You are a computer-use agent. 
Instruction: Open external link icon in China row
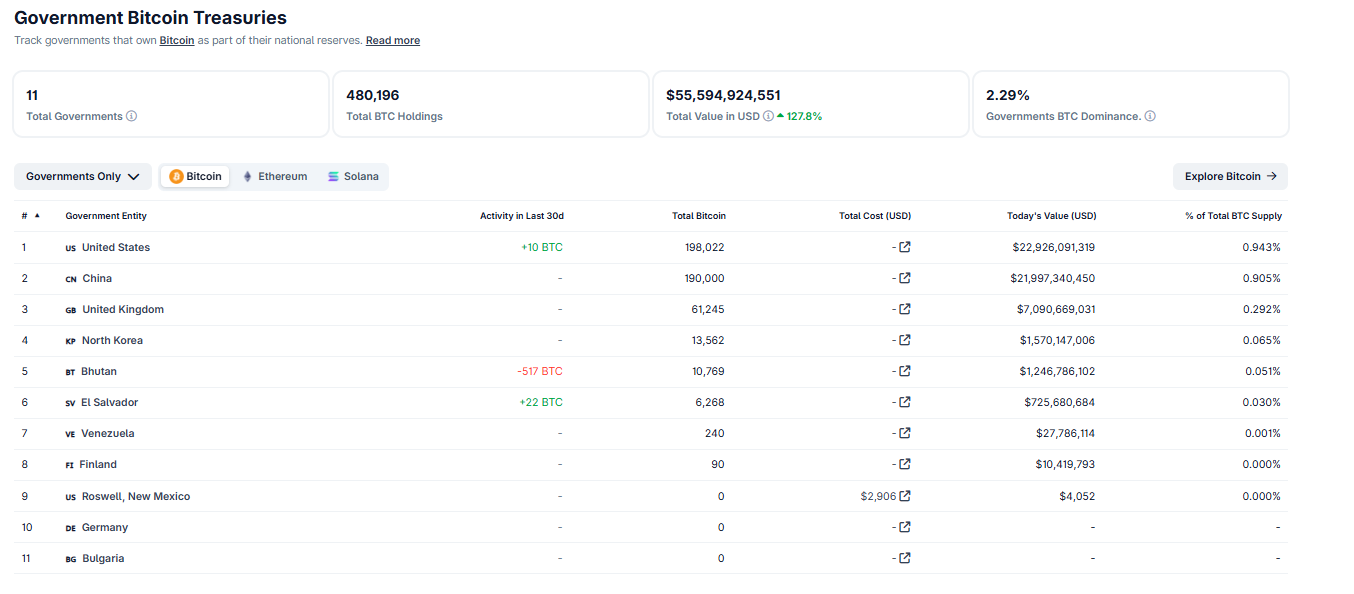[905, 278]
